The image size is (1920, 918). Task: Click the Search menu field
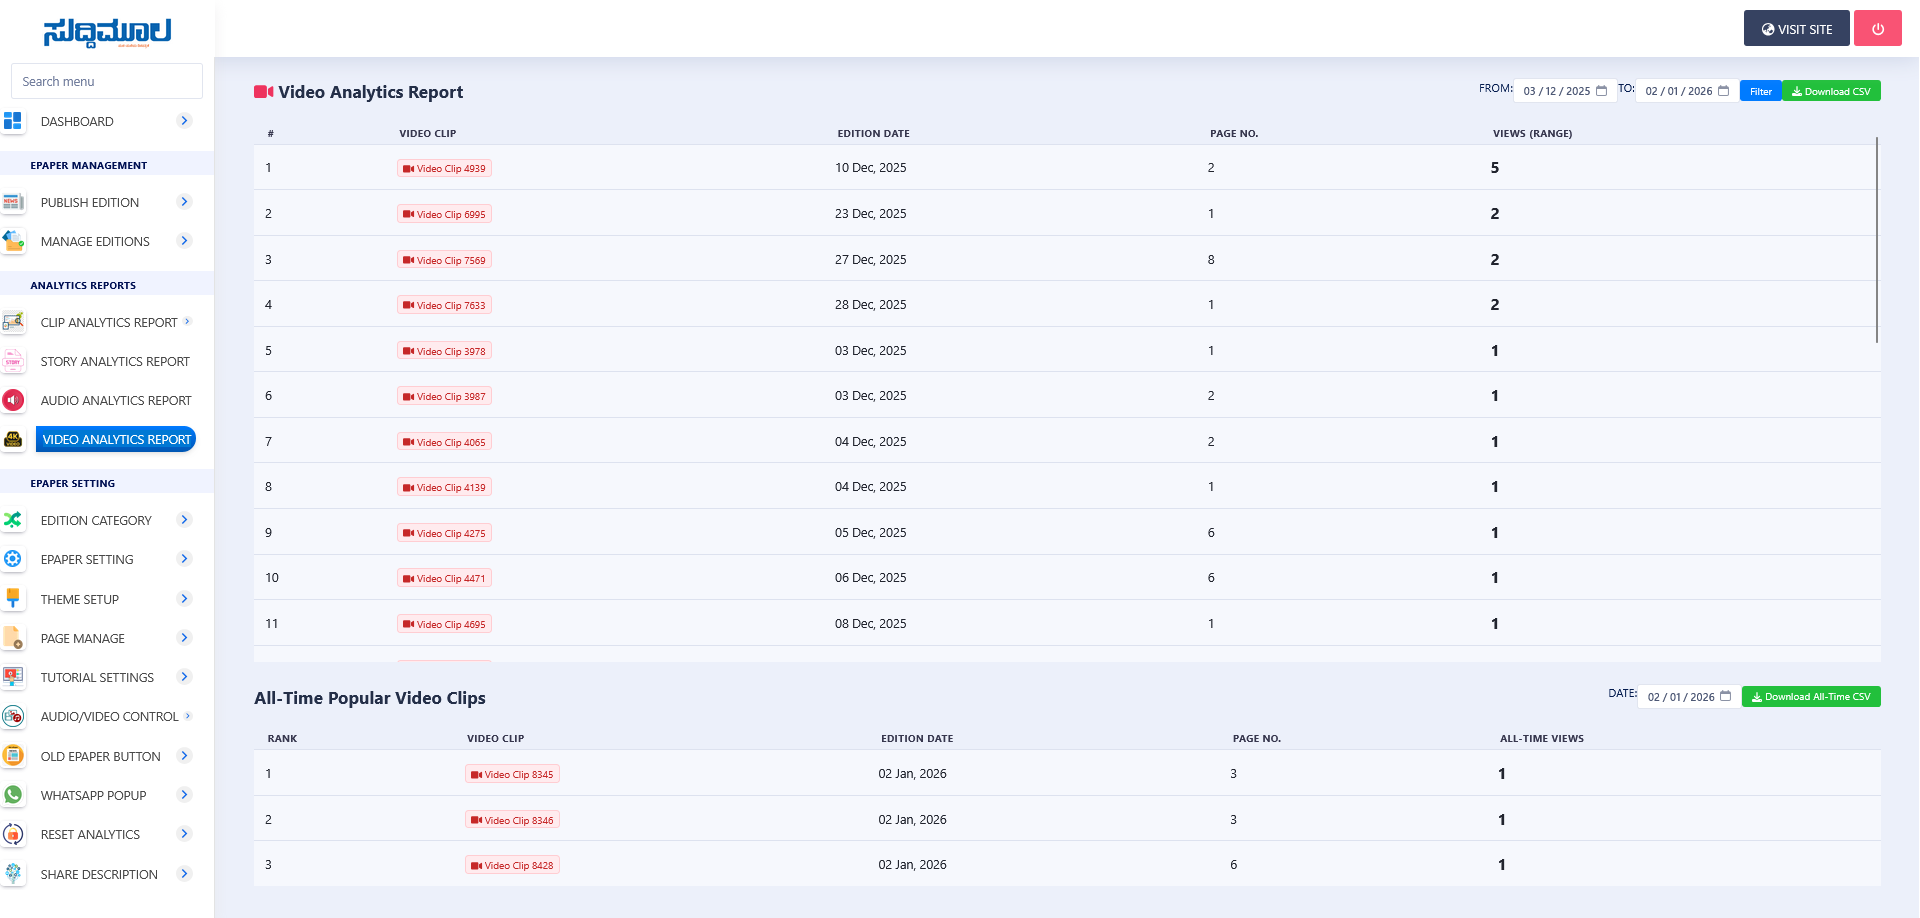tap(105, 81)
